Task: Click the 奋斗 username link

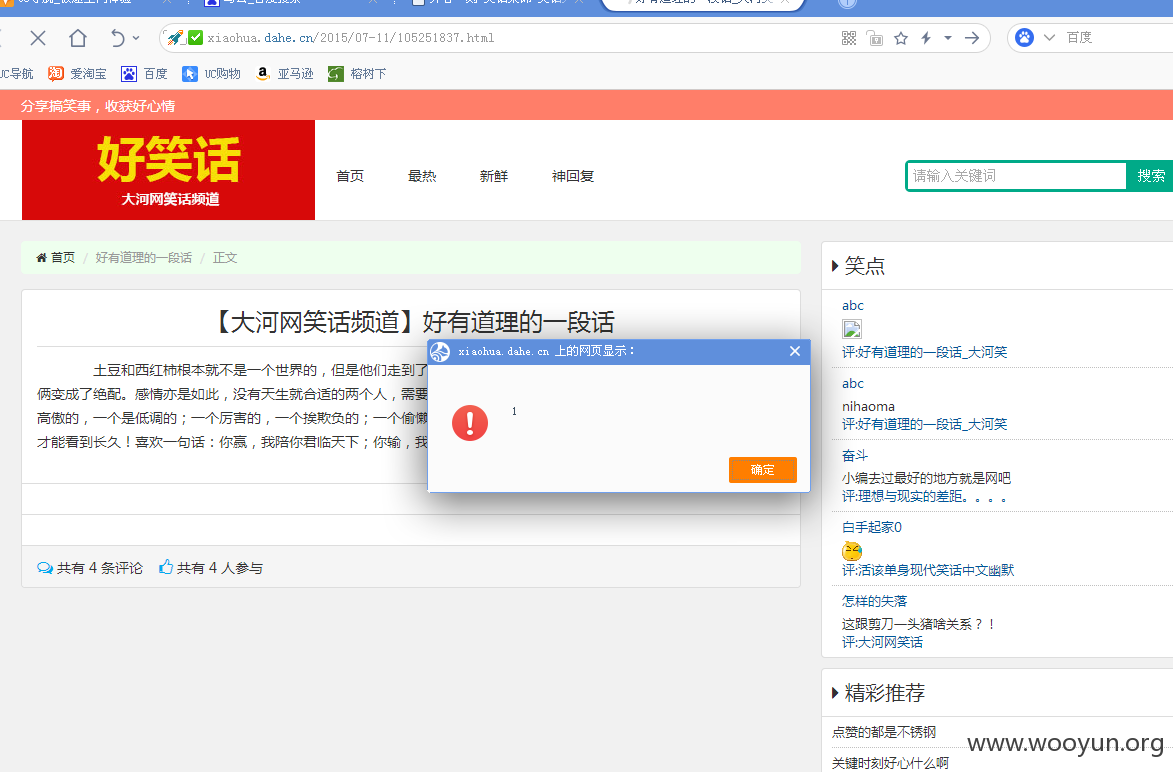Action: coord(855,456)
